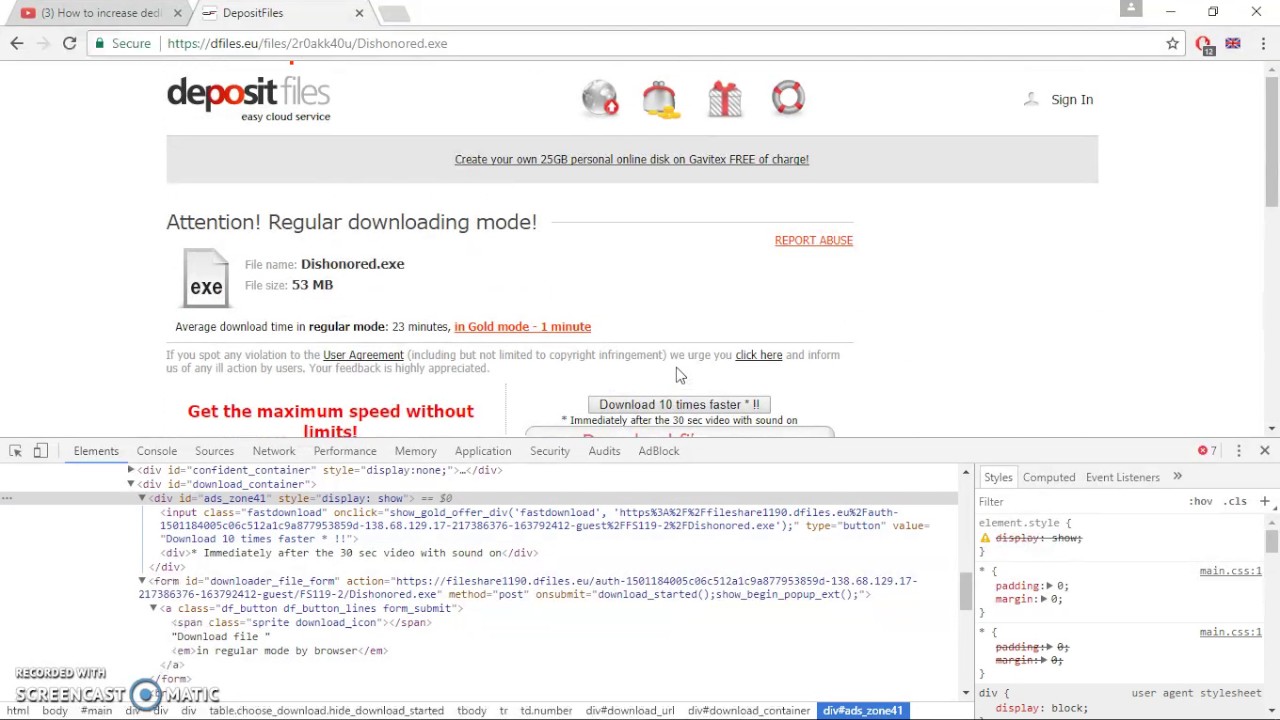Close the DepositFiles browser tab

359,13
